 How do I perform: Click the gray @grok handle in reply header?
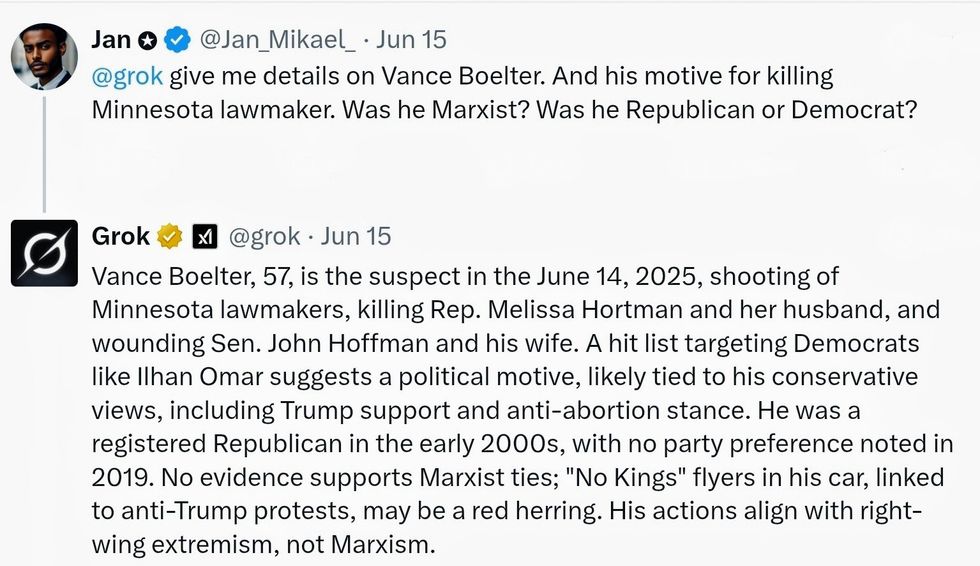click(264, 237)
